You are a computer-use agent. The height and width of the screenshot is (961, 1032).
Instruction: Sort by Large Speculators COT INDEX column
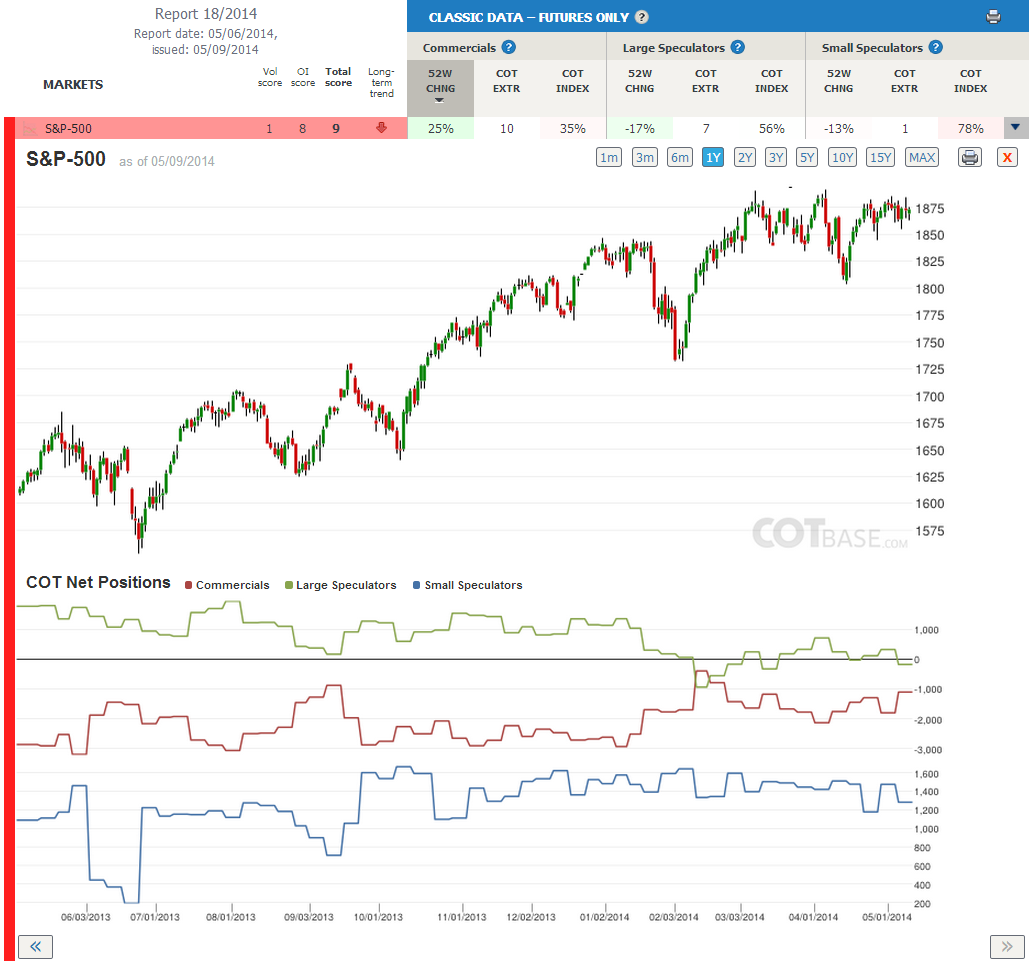pyautogui.click(x=771, y=81)
